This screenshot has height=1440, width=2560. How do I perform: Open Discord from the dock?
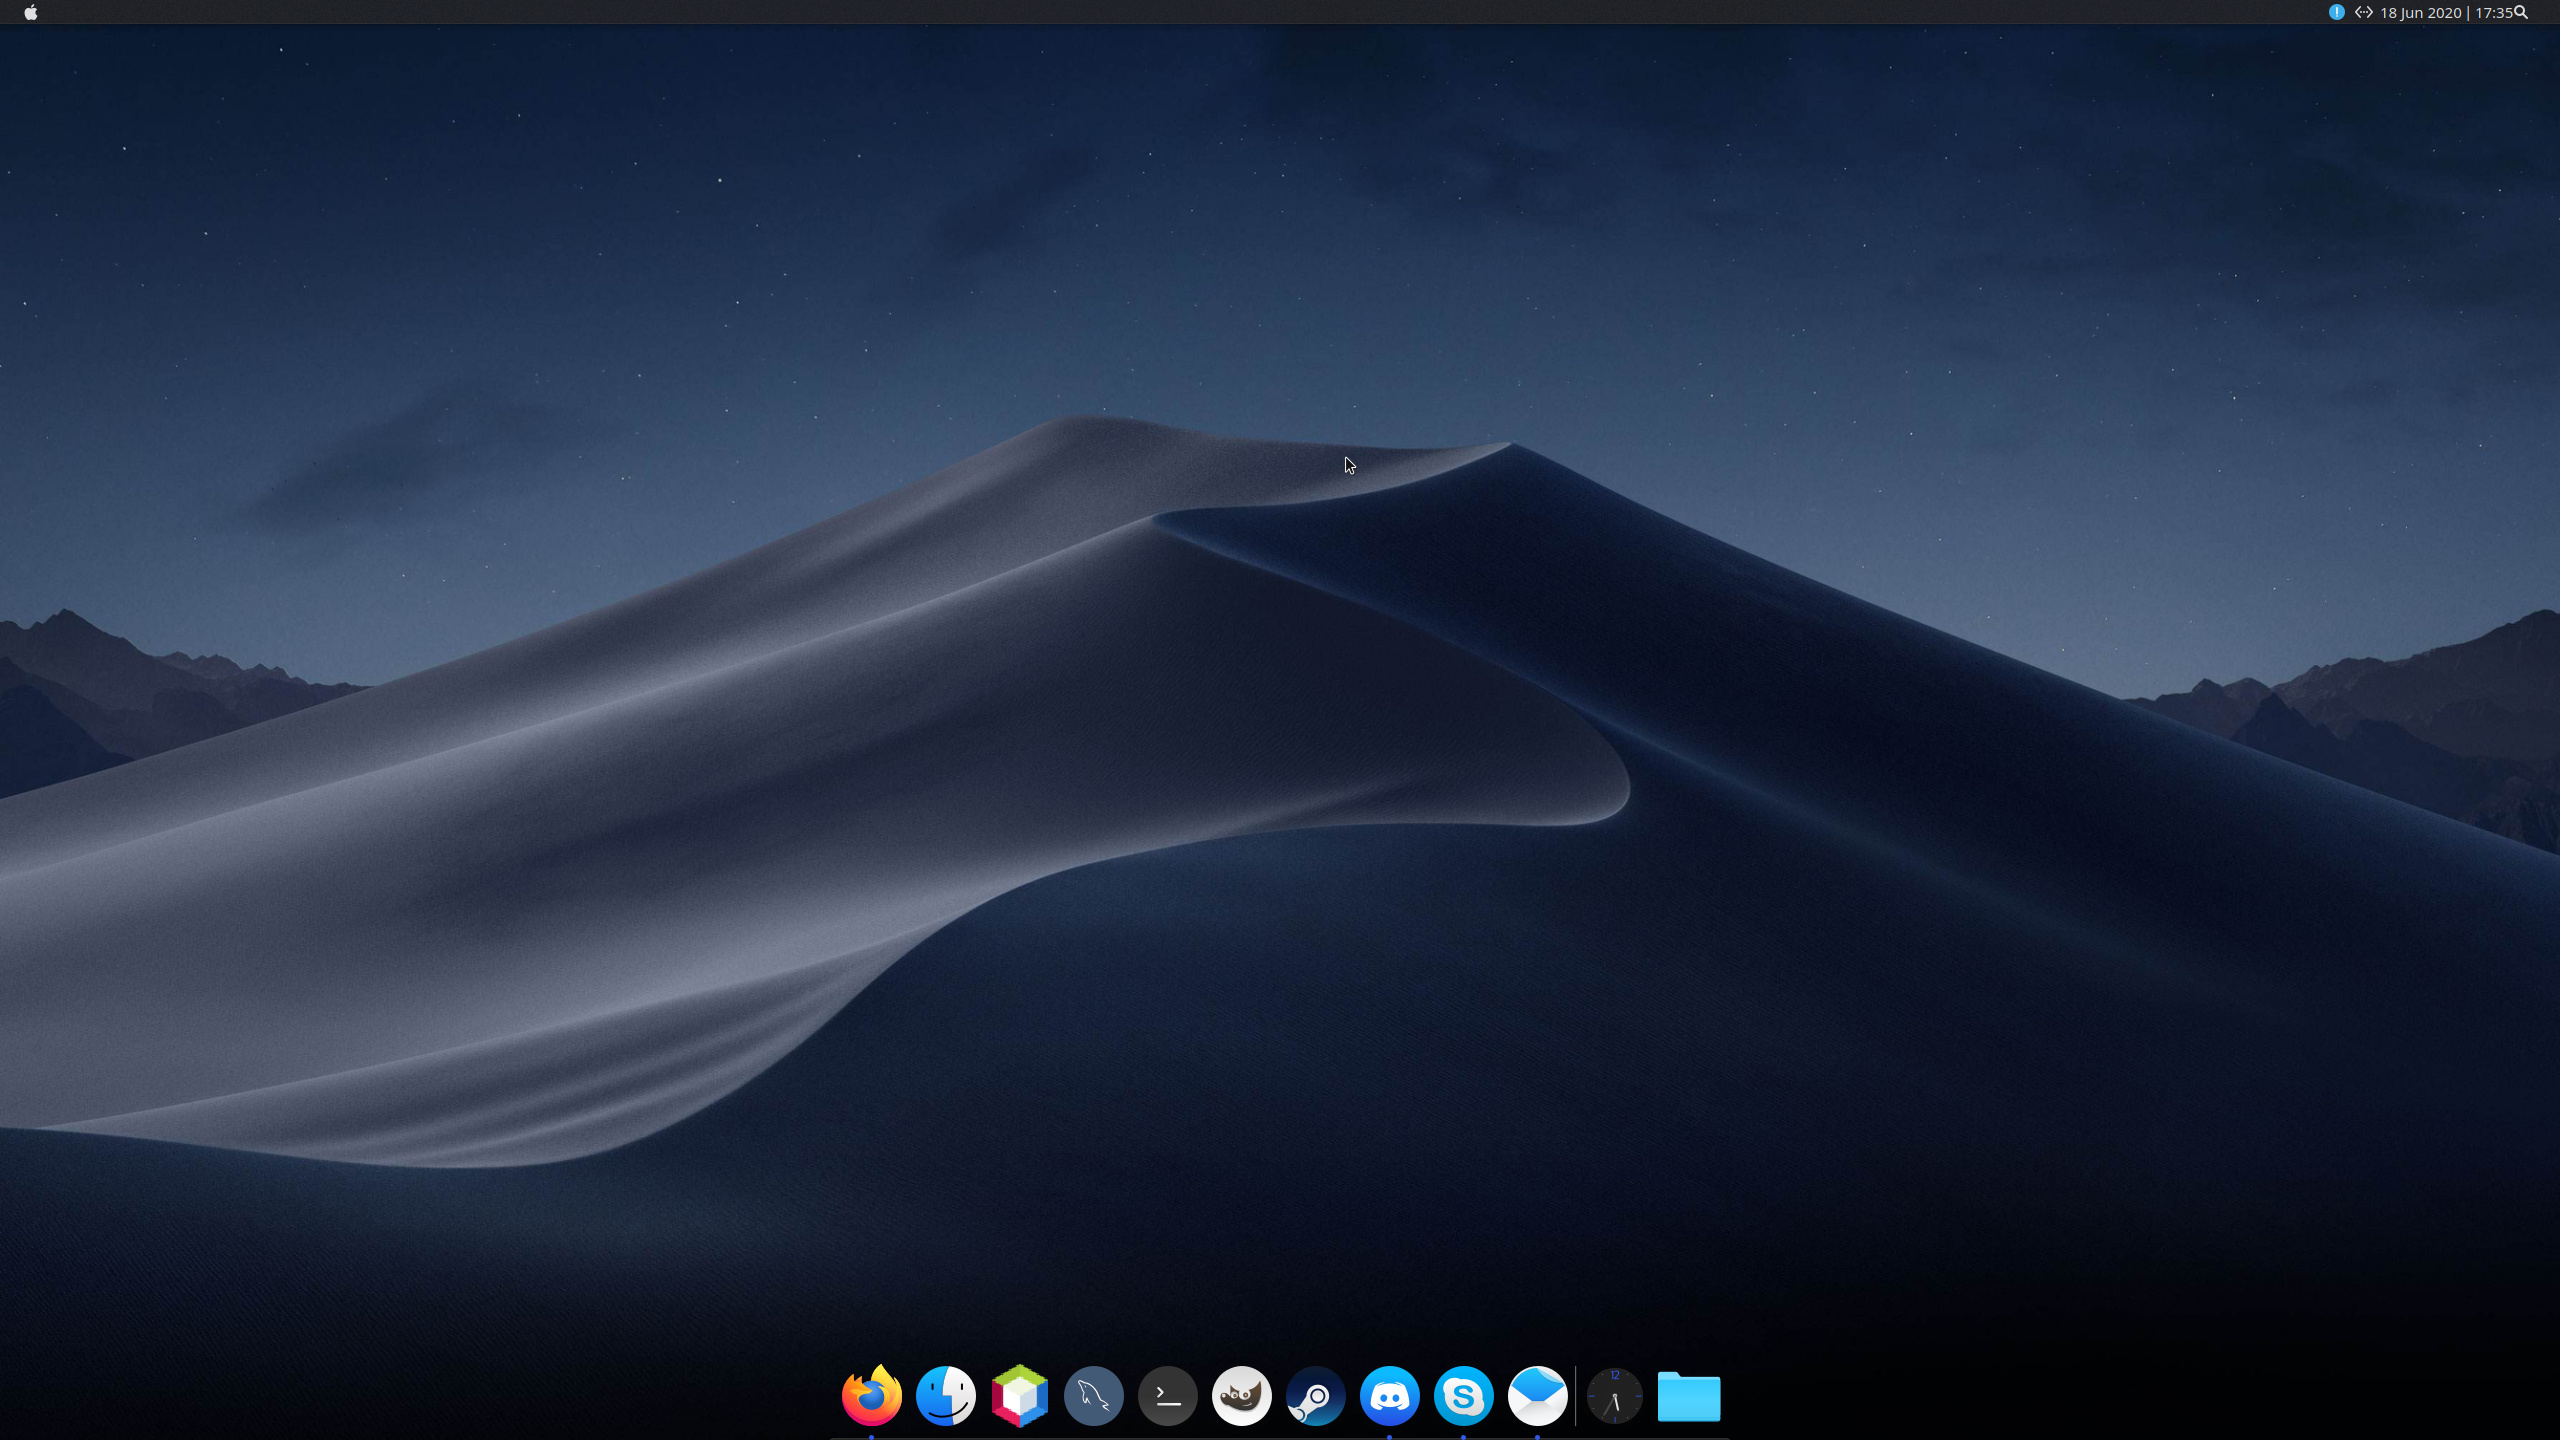pyautogui.click(x=1389, y=1396)
